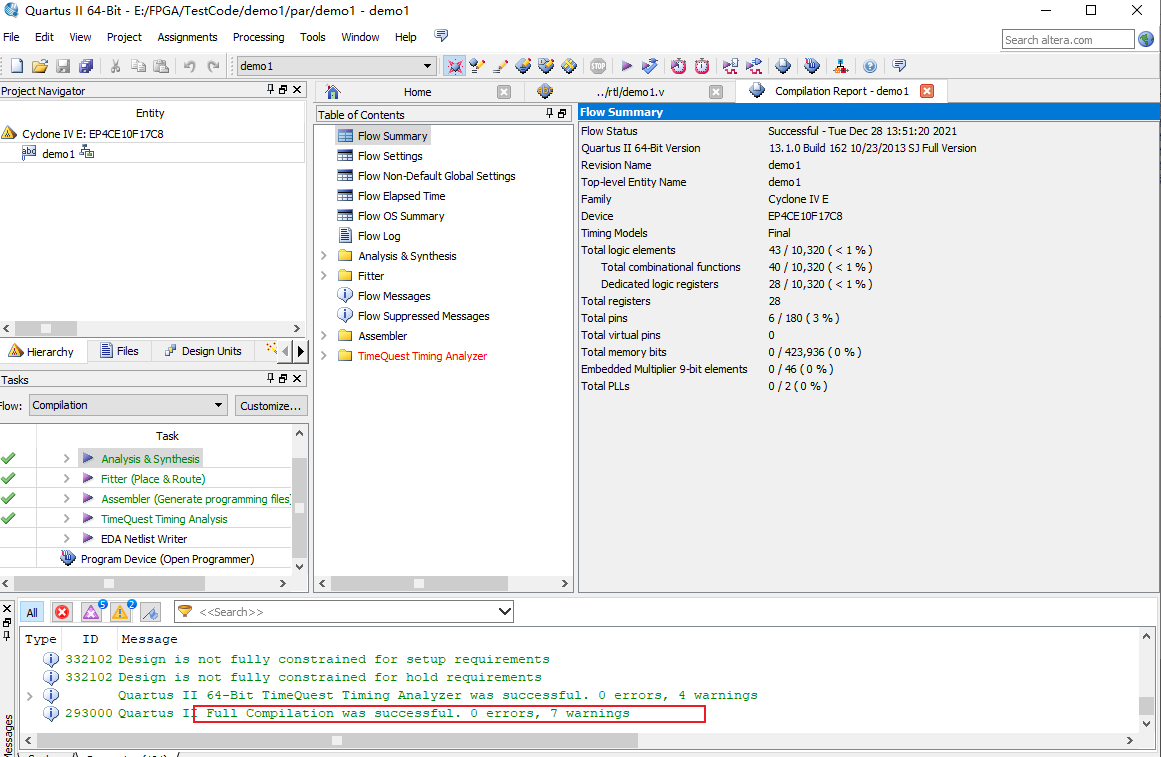Start Compilation with the purple play icon

tap(626, 66)
